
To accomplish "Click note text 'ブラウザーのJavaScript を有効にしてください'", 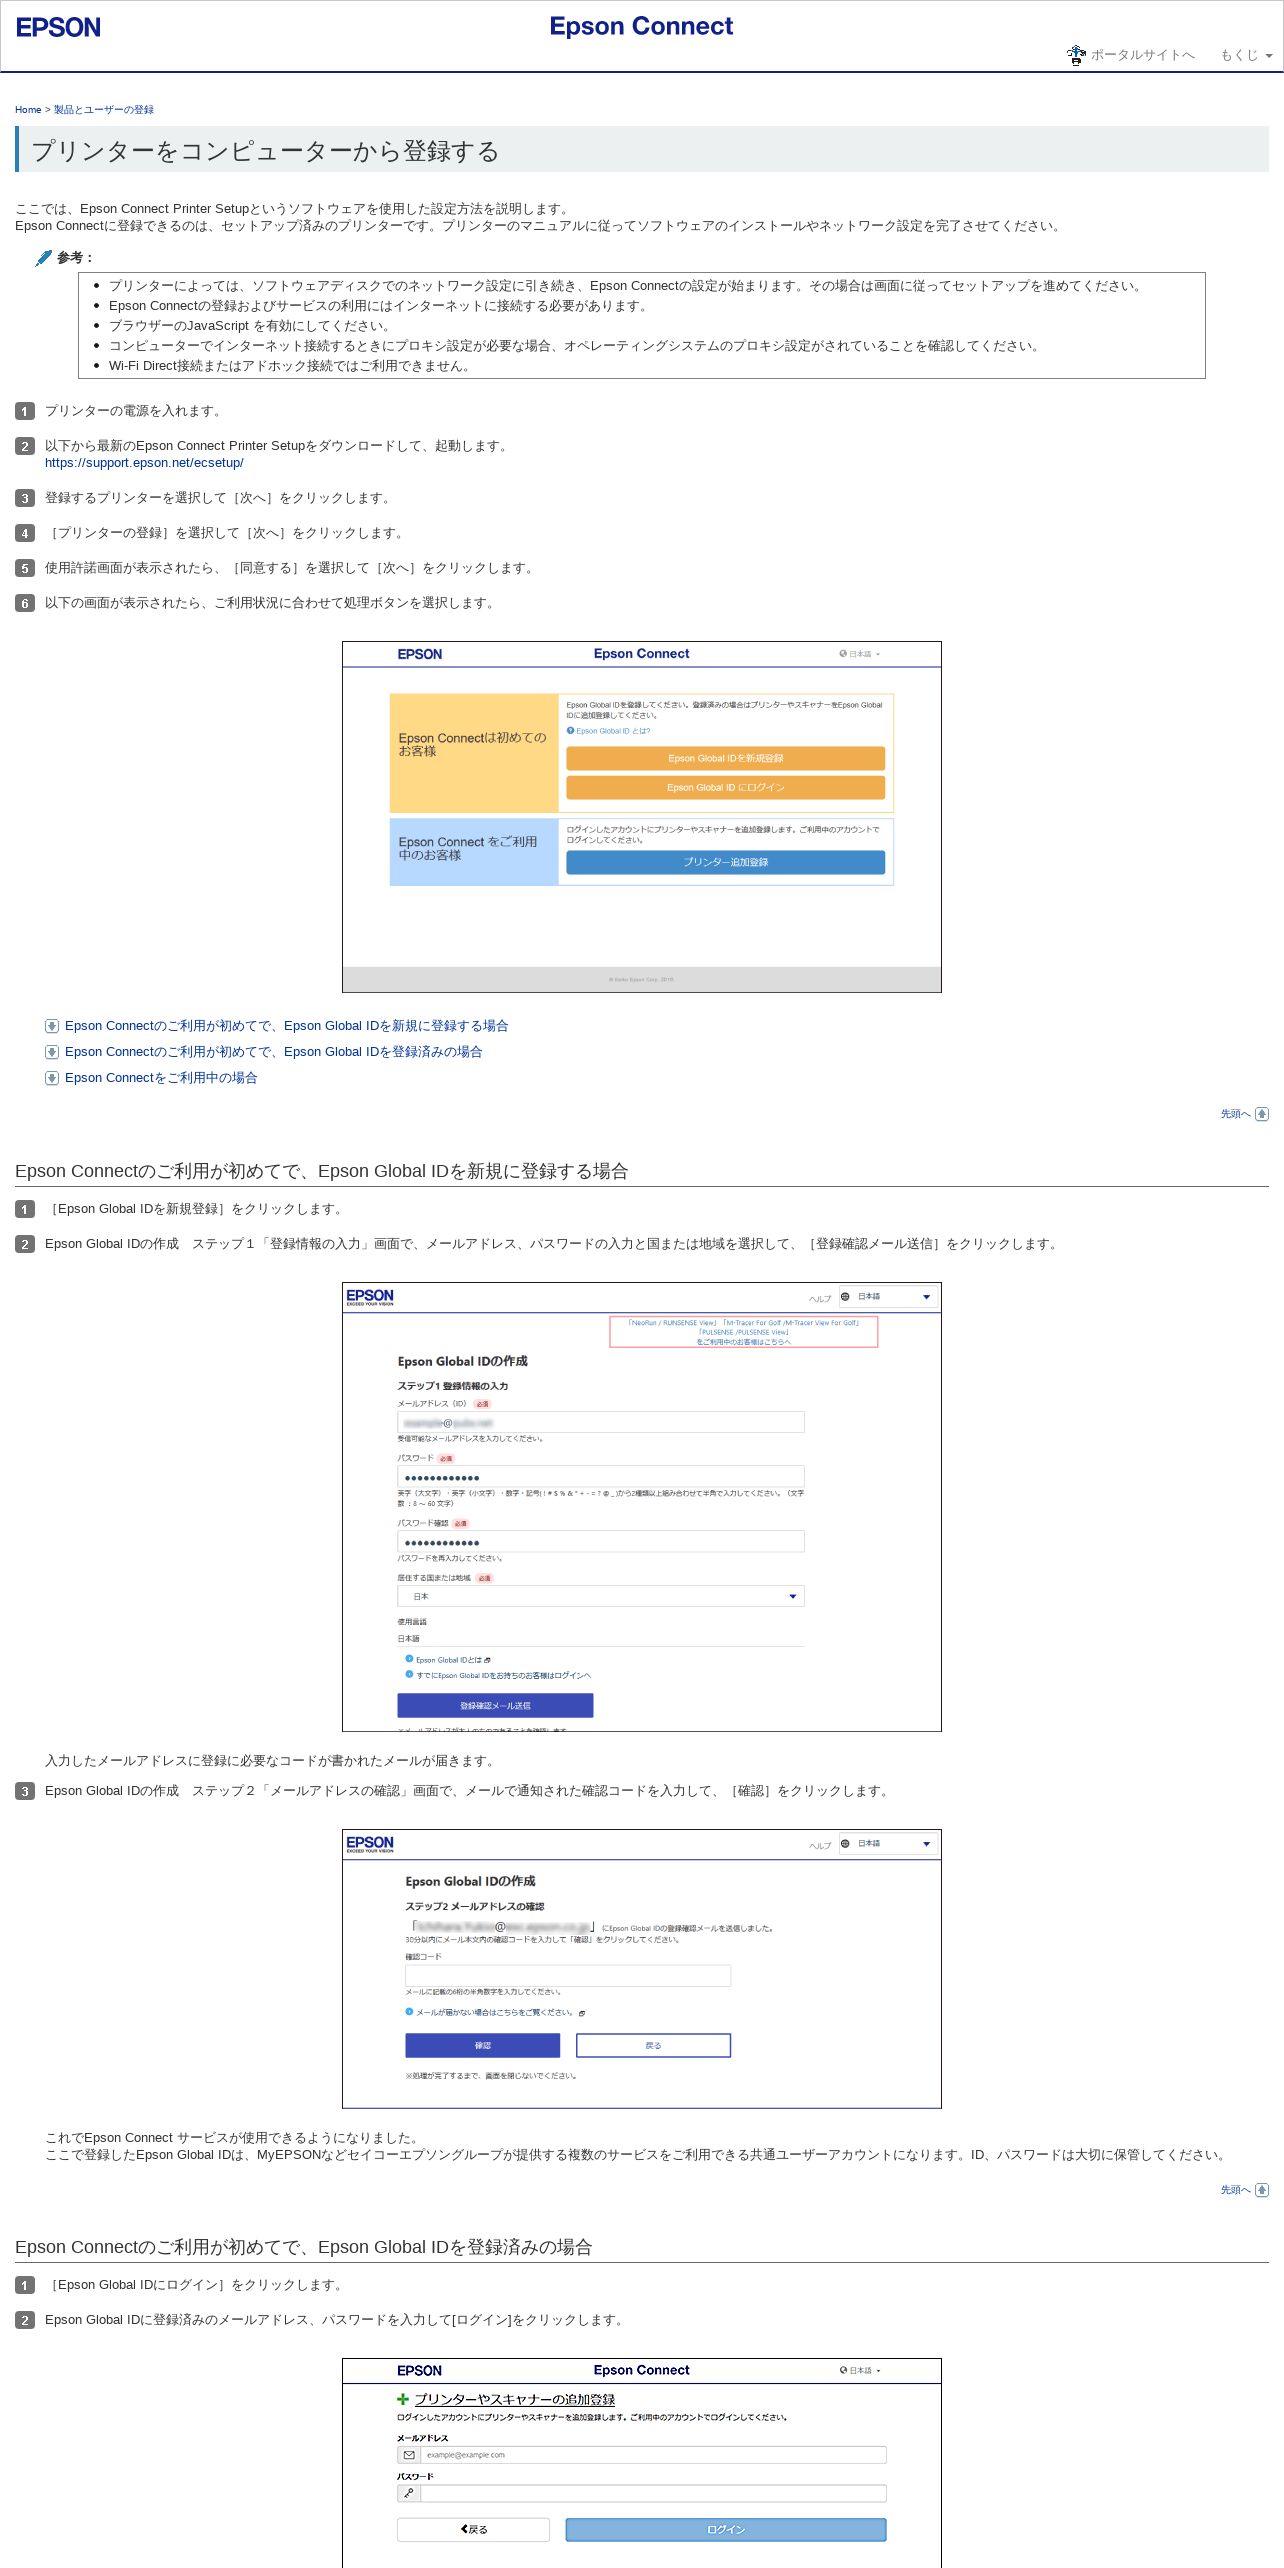I will pyautogui.click(x=252, y=326).
